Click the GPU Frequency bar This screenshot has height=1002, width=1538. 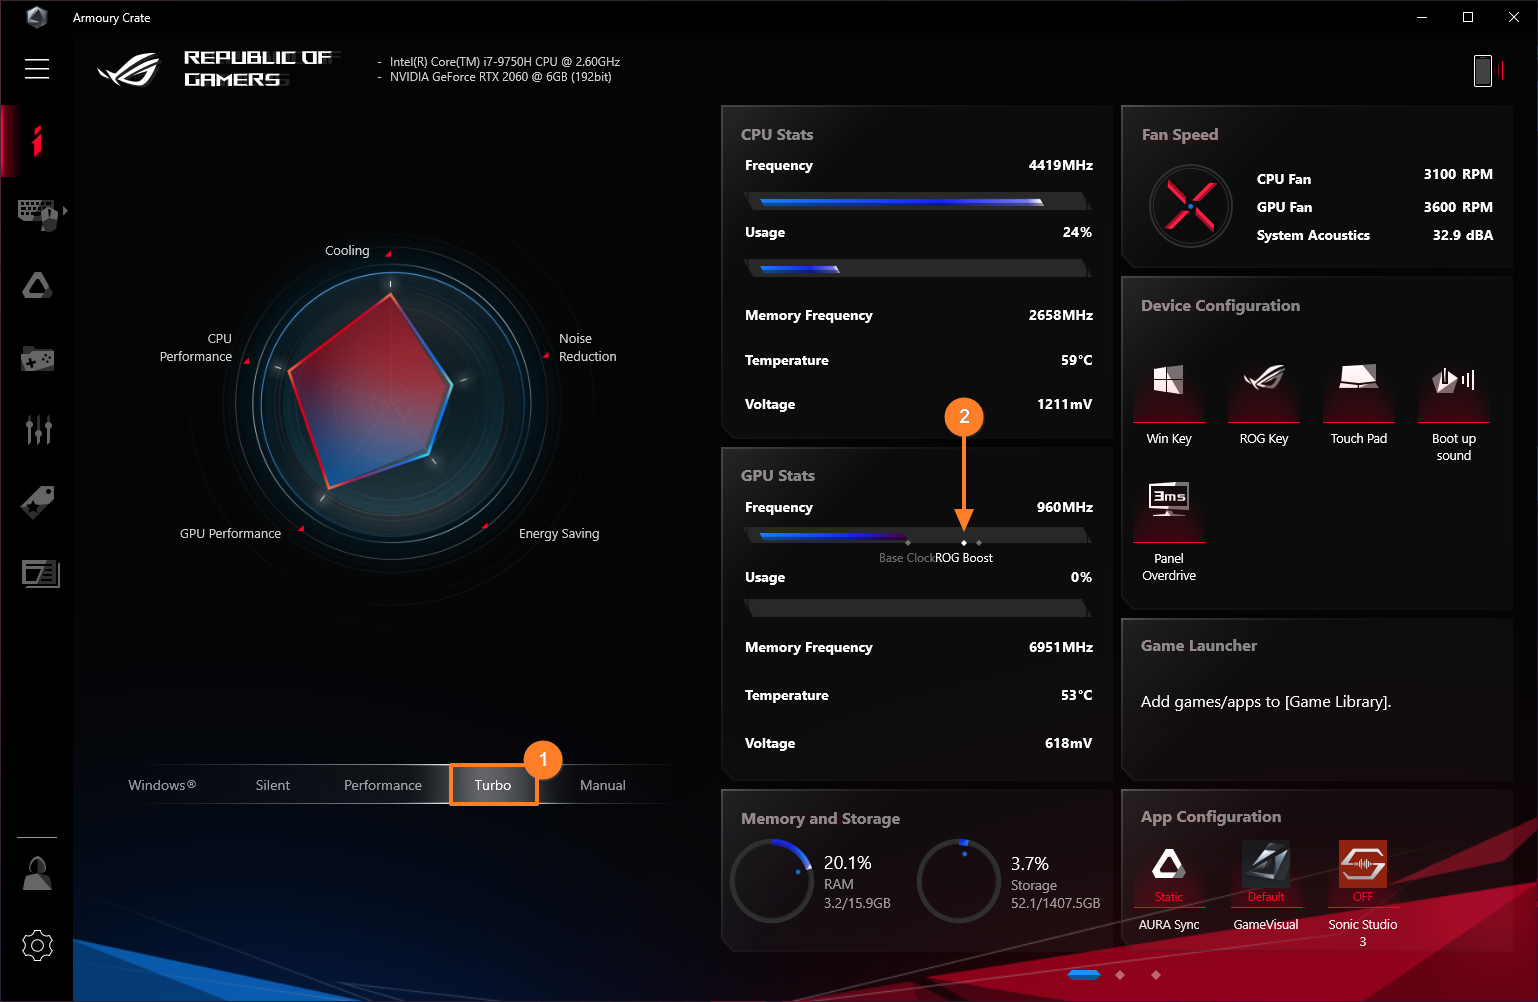click(917, 536)
